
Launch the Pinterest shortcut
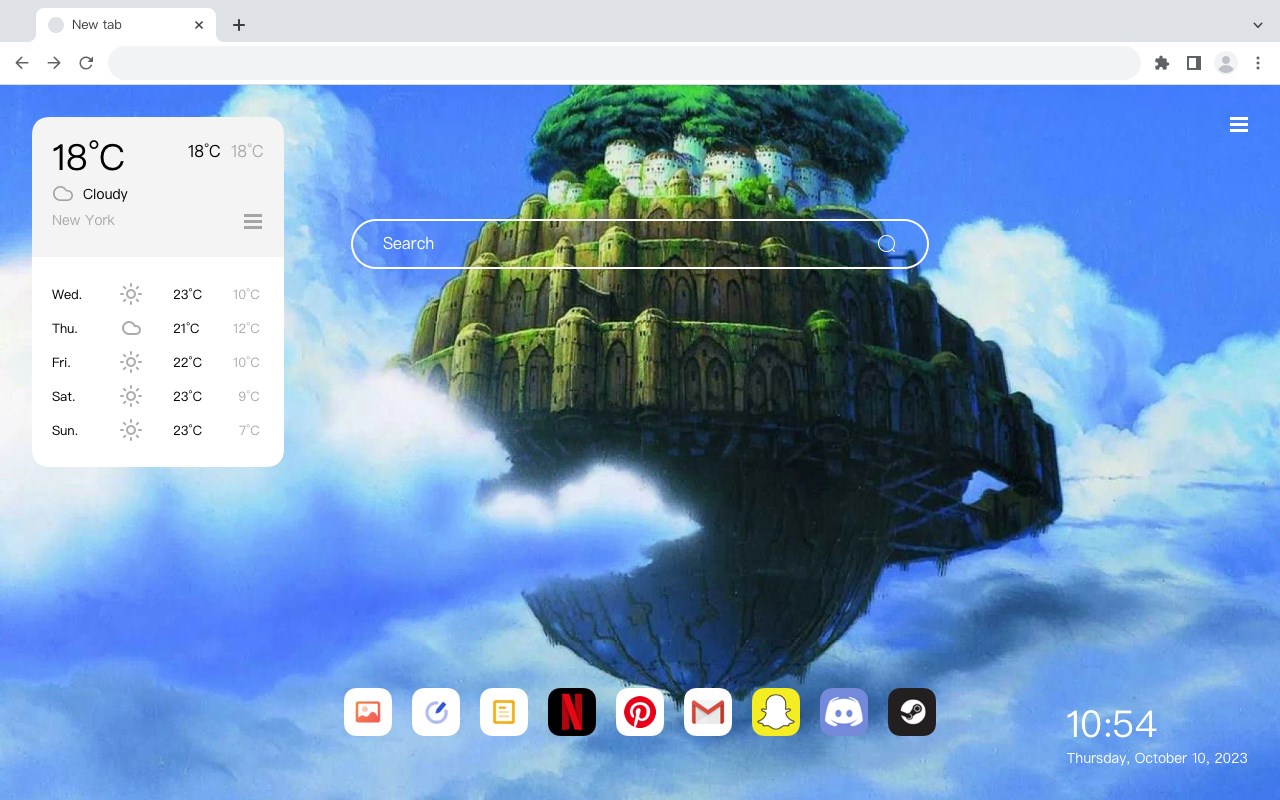coord(640,712)
